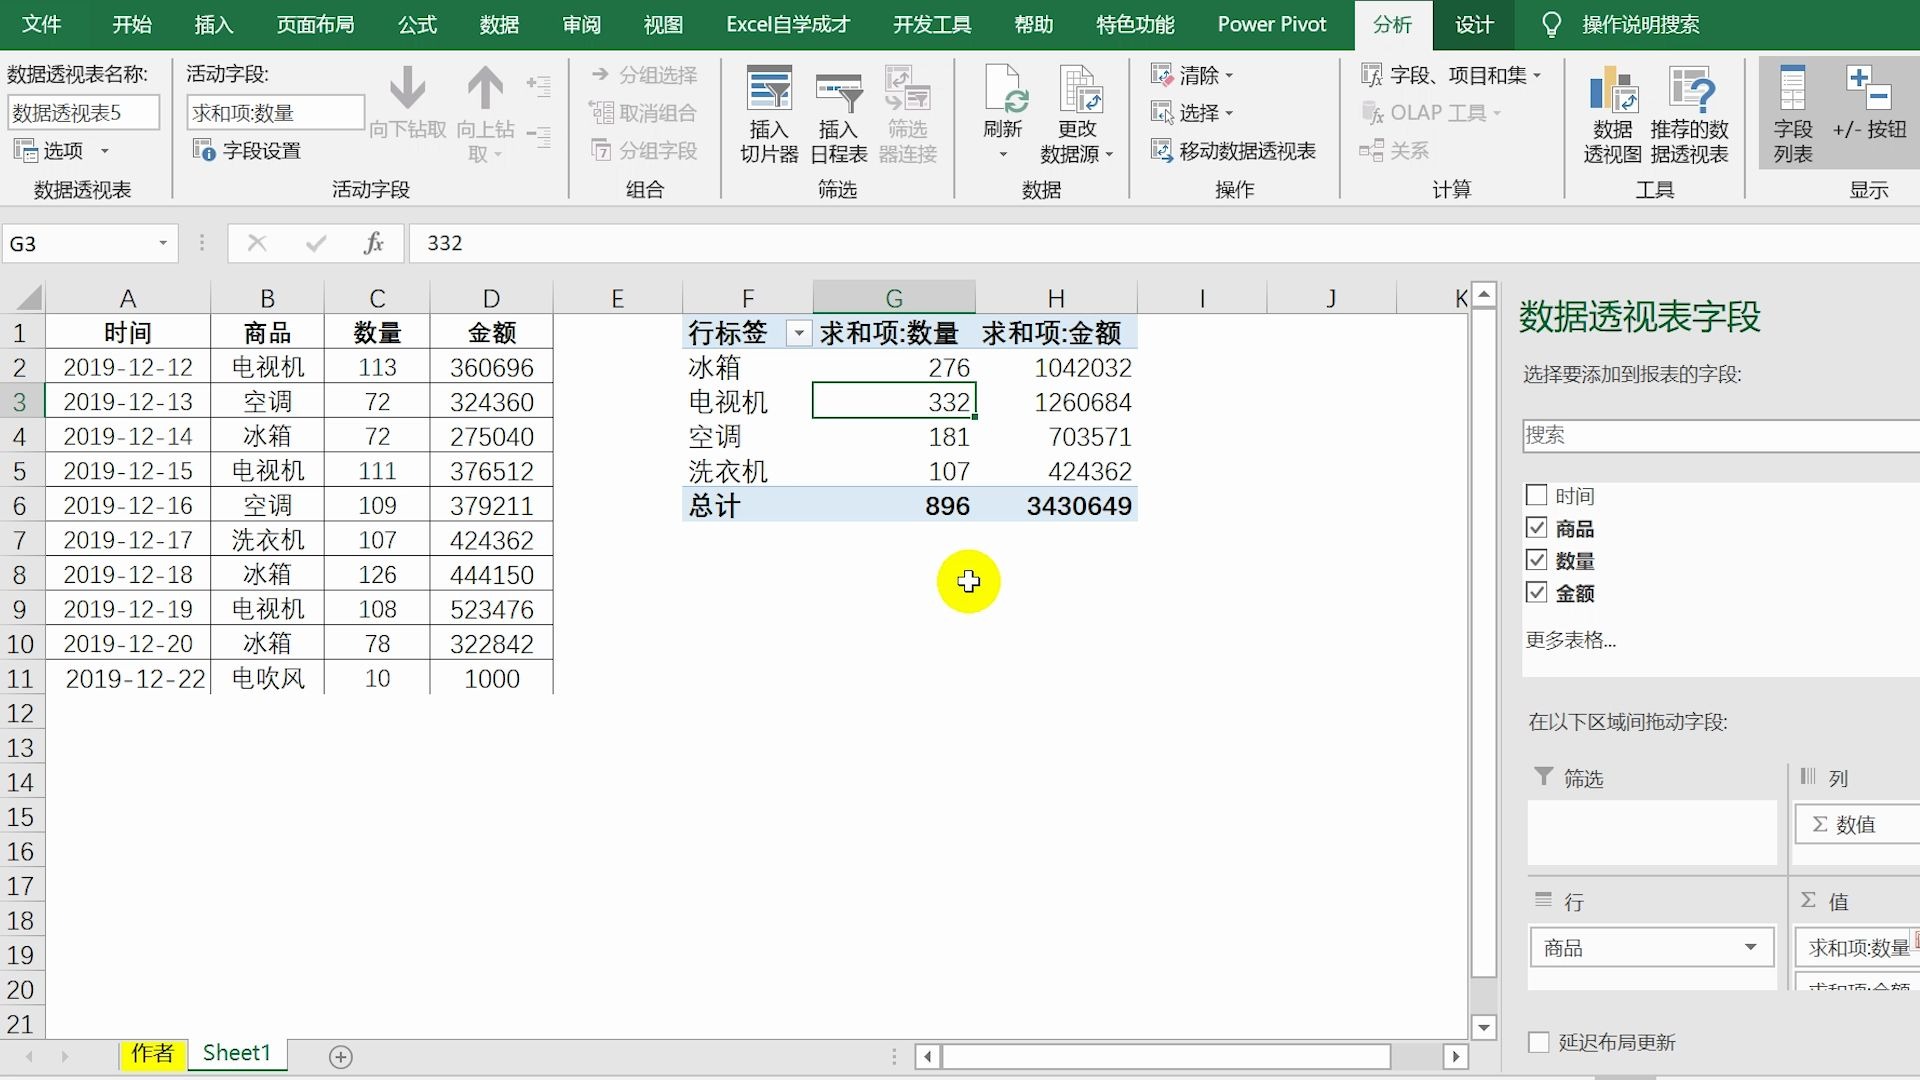The image size is (1920, 1080).
Task: Click the field search (搜索) input box
Action: click(1718, 435)
